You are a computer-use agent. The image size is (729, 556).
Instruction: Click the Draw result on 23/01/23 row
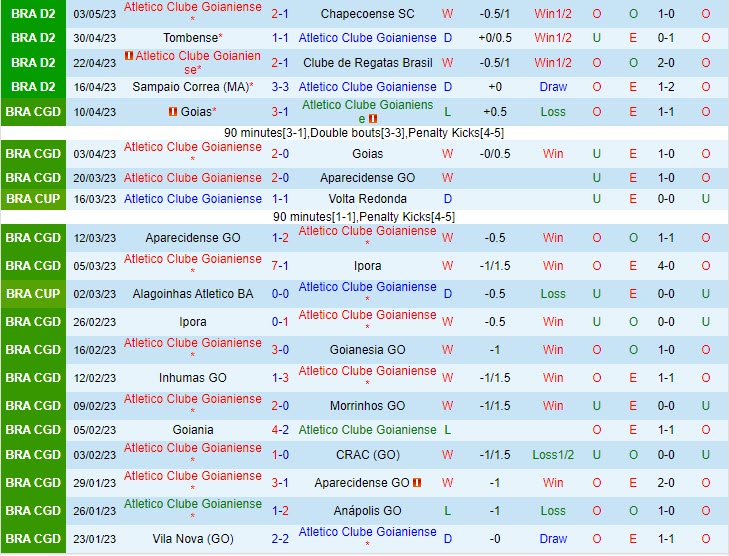[x=553, y=539]
